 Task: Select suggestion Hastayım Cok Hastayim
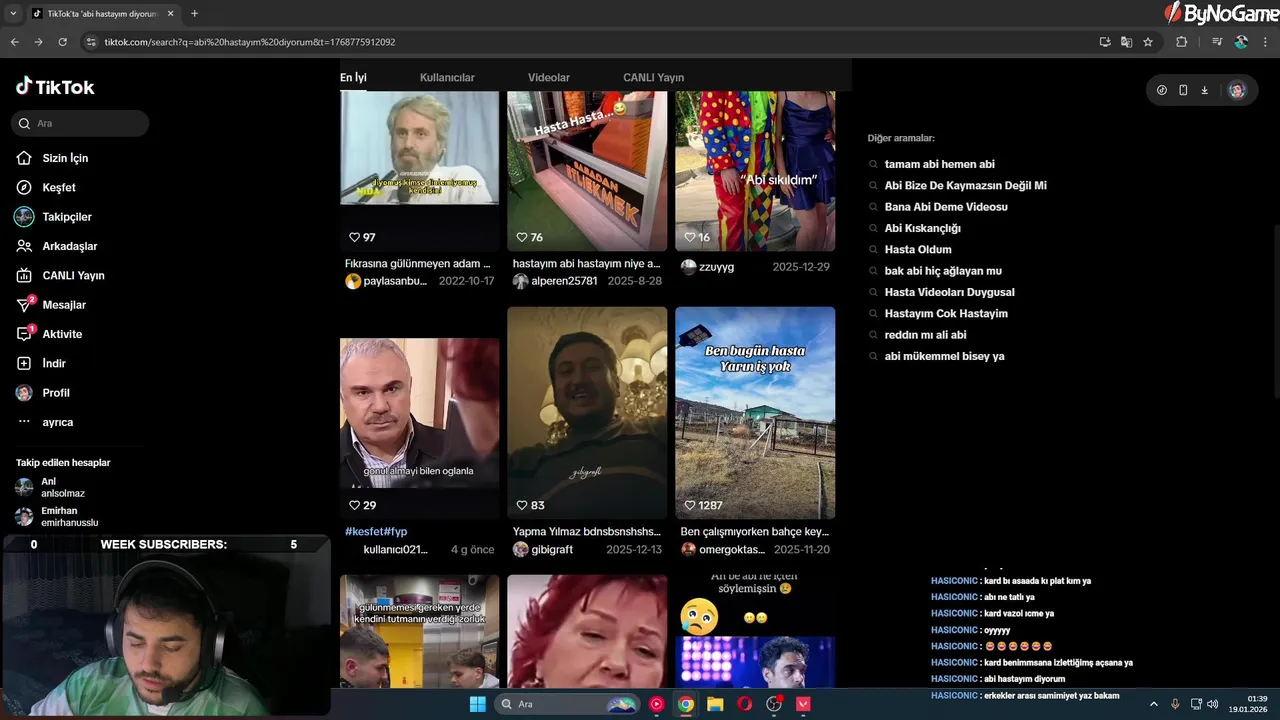click(x=946, y=313)
